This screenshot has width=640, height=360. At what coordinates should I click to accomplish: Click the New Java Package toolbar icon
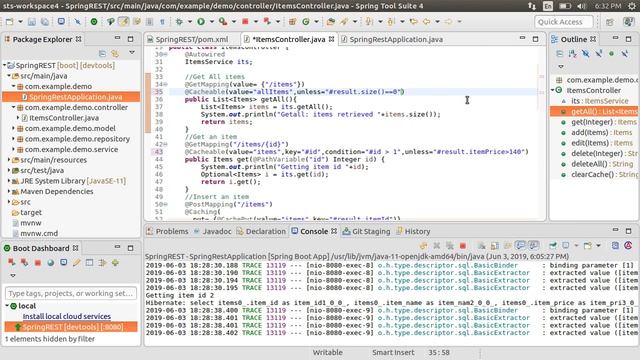(292, 22)
